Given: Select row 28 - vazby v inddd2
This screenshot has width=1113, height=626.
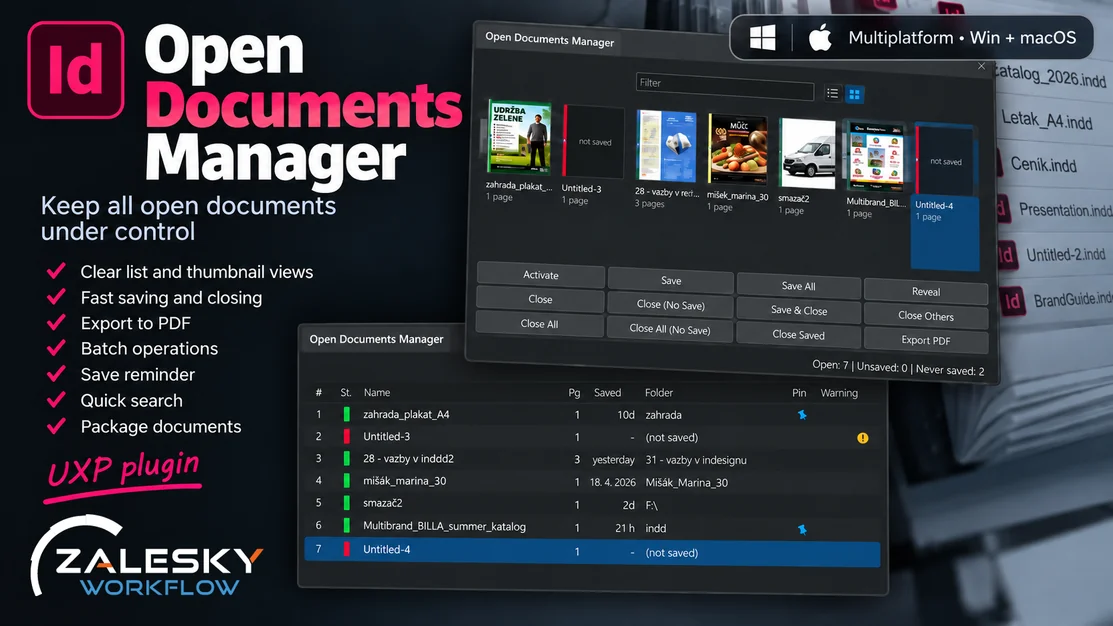Looking at the screenshot, I should [x=593, y=459].
